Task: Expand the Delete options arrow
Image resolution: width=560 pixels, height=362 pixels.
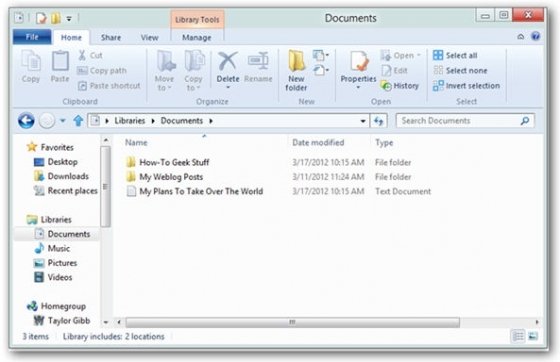Action: coord(228,87)
